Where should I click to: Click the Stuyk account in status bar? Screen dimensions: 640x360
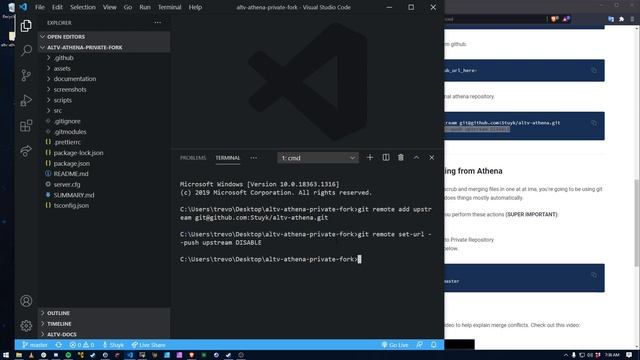click(113, 345)
